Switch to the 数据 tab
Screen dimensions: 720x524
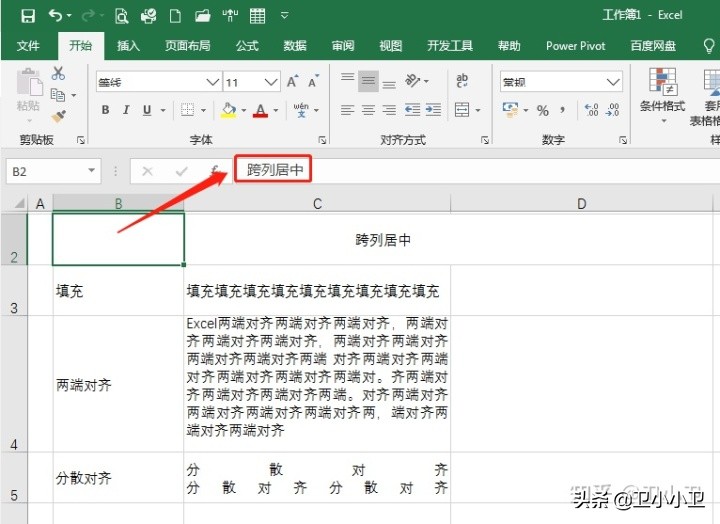[295, 46]
